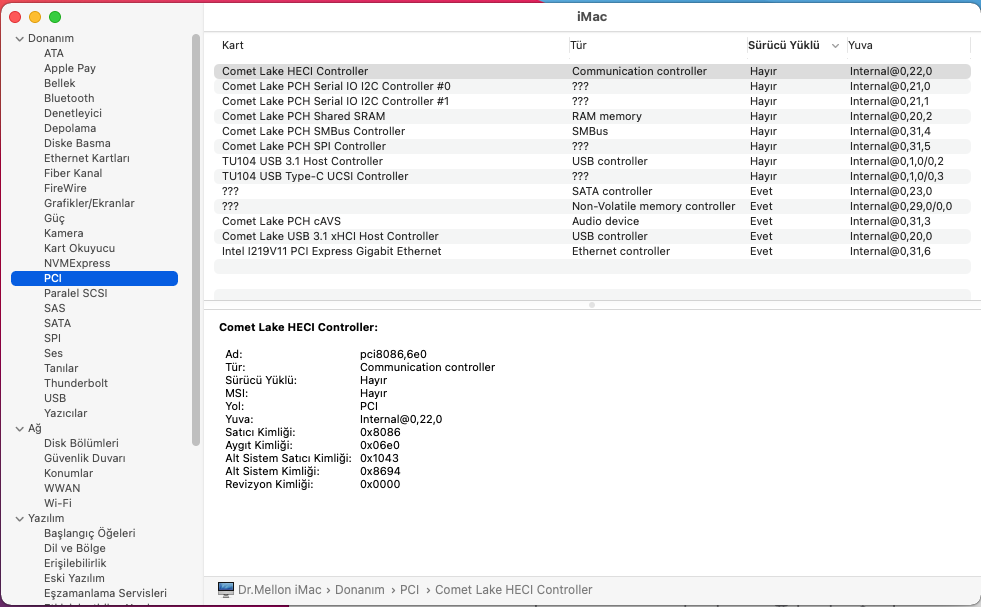Click the green zoom window button

coord(55,17)
